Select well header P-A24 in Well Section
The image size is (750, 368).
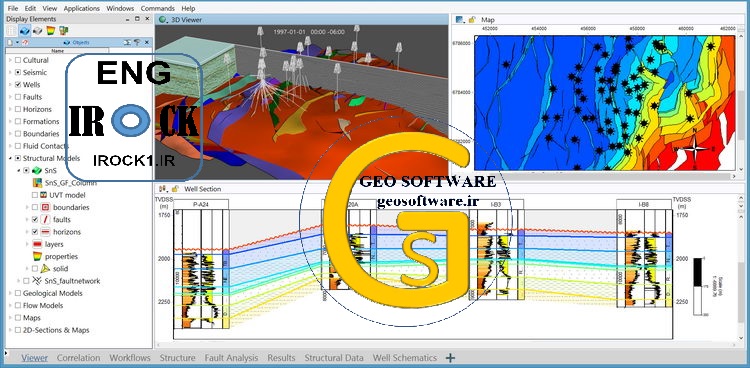[x=201, y=204]
